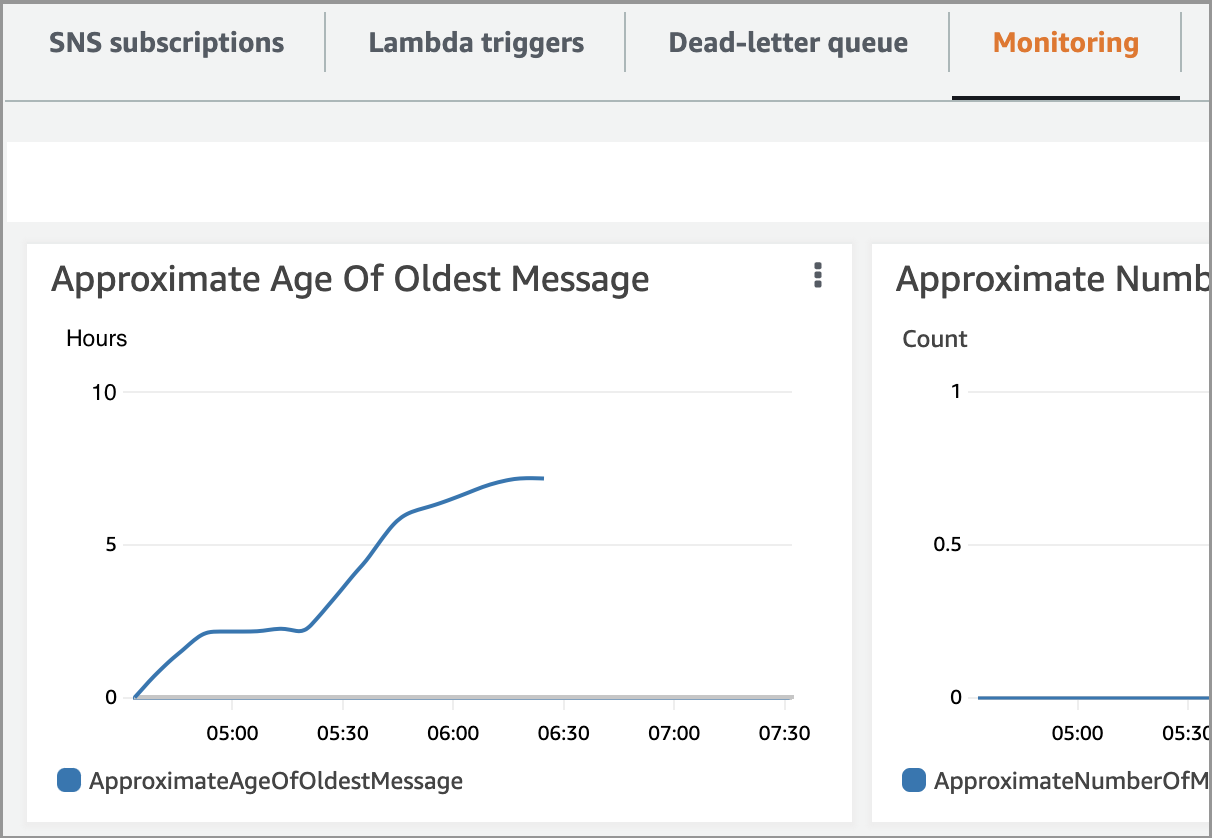Switch to the SNS subscriptions tab
1212x838 pixels.
(x=166, y=43)
